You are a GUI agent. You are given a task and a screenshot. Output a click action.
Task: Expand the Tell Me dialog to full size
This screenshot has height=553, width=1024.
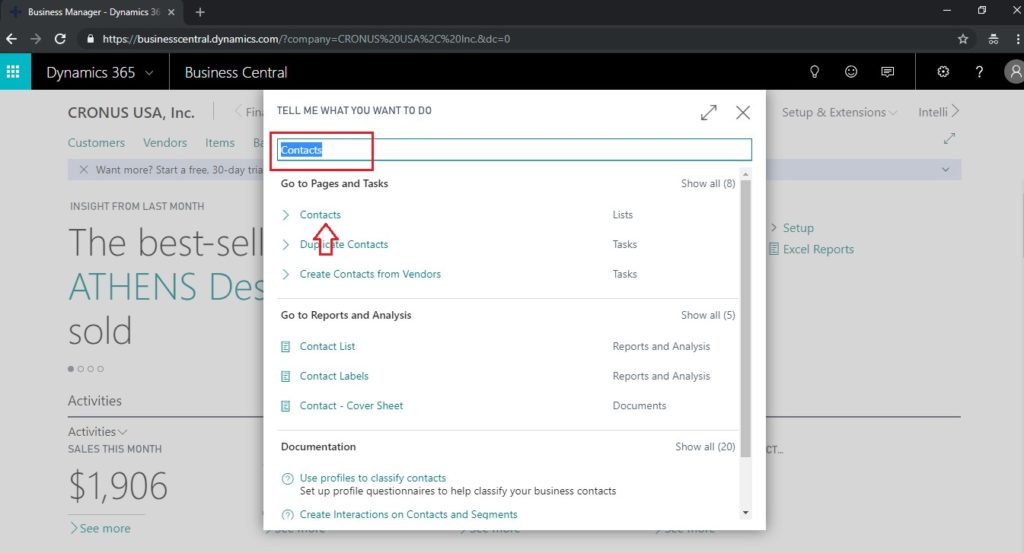pyautogui.click(x=709, y=112)
